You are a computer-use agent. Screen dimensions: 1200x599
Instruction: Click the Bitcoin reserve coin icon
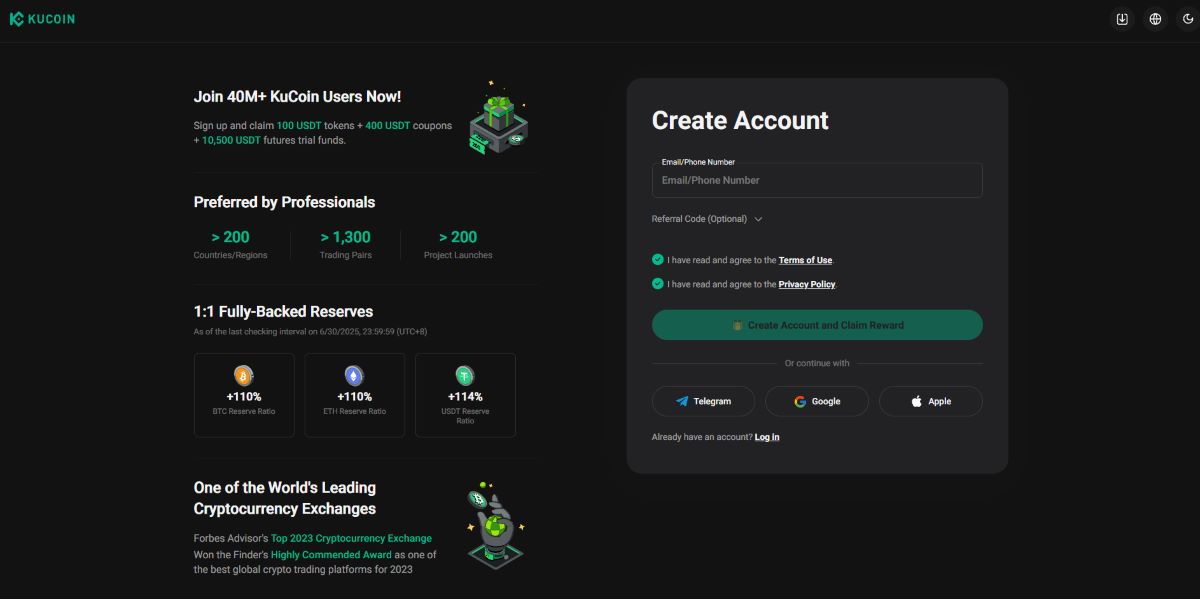(244, 376)
